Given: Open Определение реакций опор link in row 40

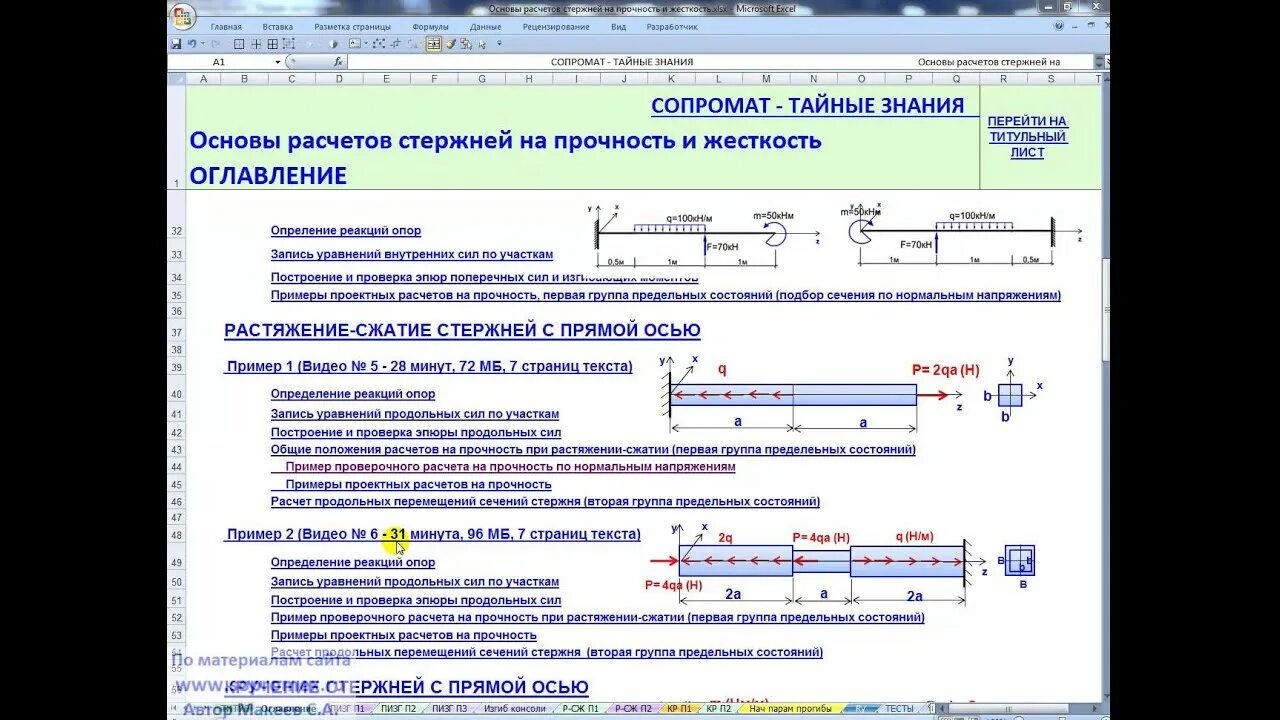Looking at the screenshot, I should [353, 395].
